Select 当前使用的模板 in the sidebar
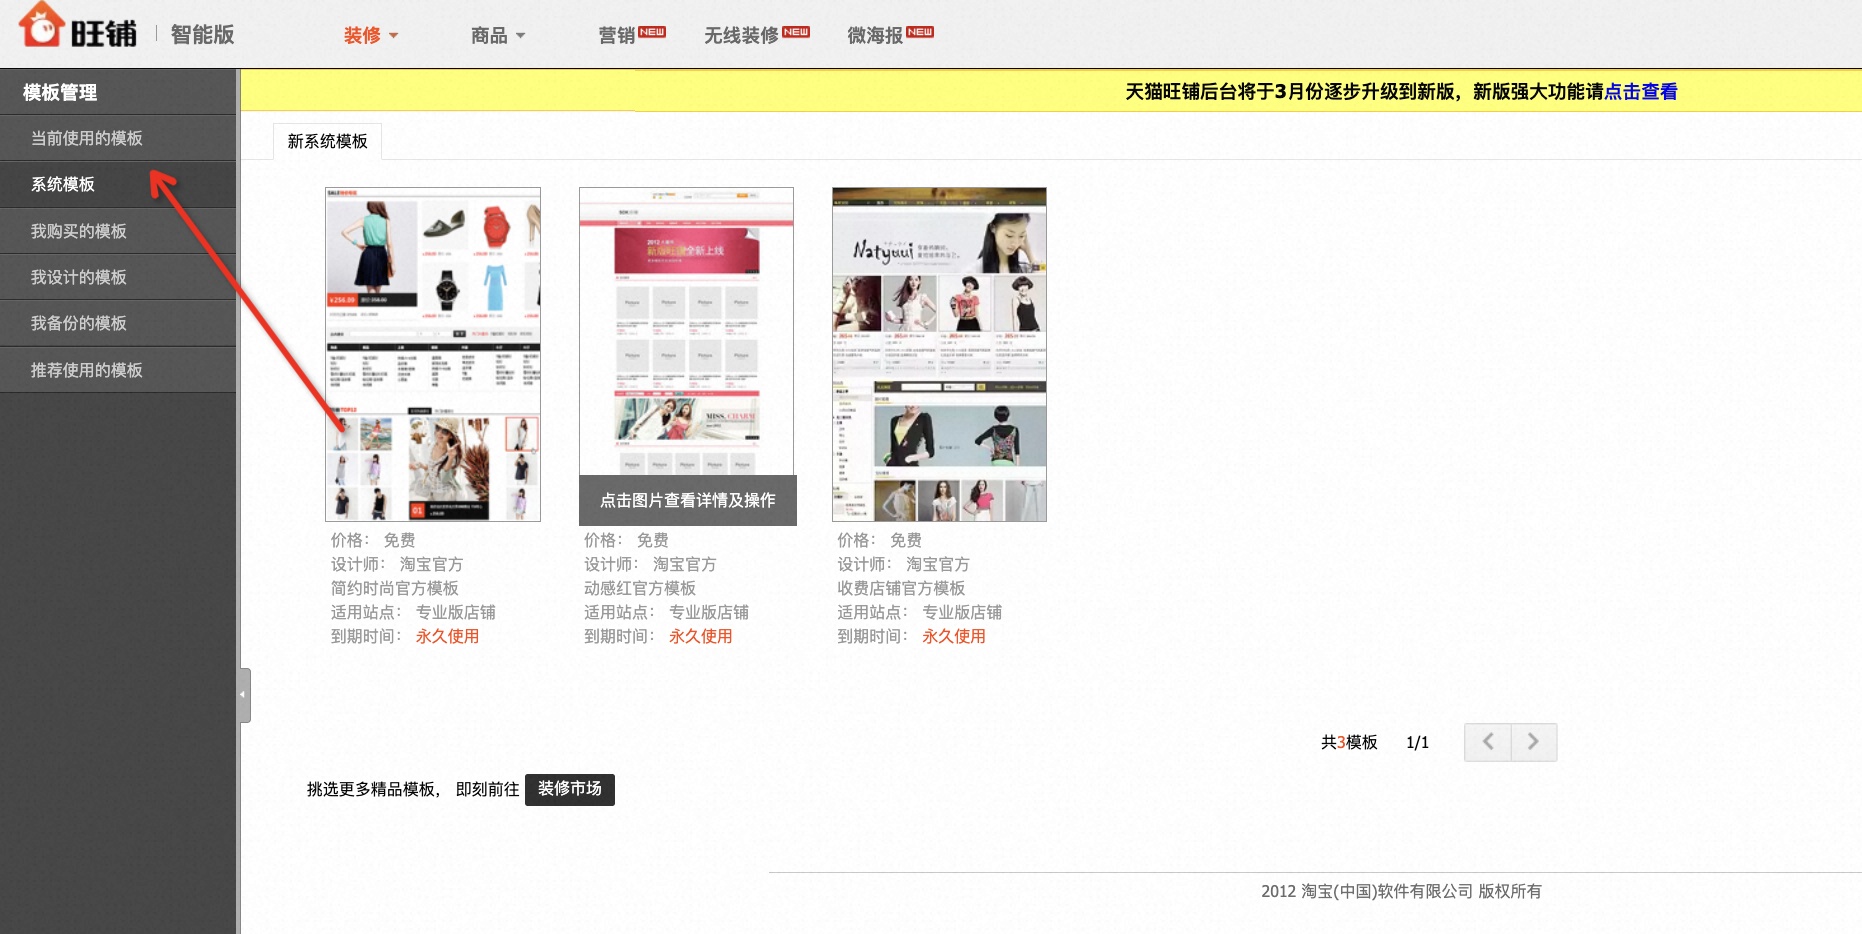This screenshot has height=934, width=1862. [x=118, y=138]
